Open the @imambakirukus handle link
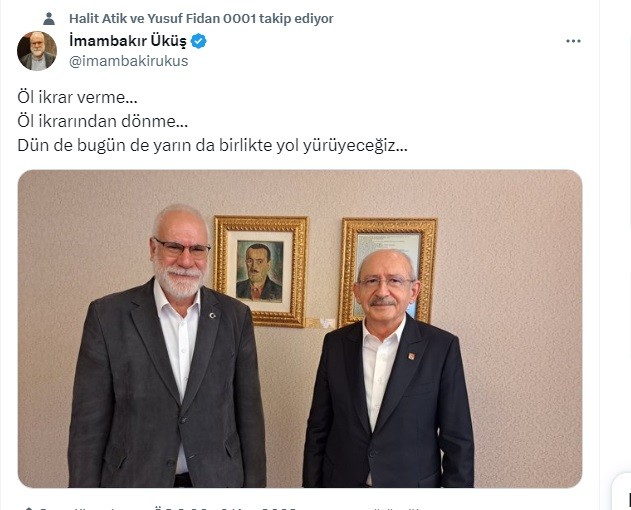 point(128,61)
